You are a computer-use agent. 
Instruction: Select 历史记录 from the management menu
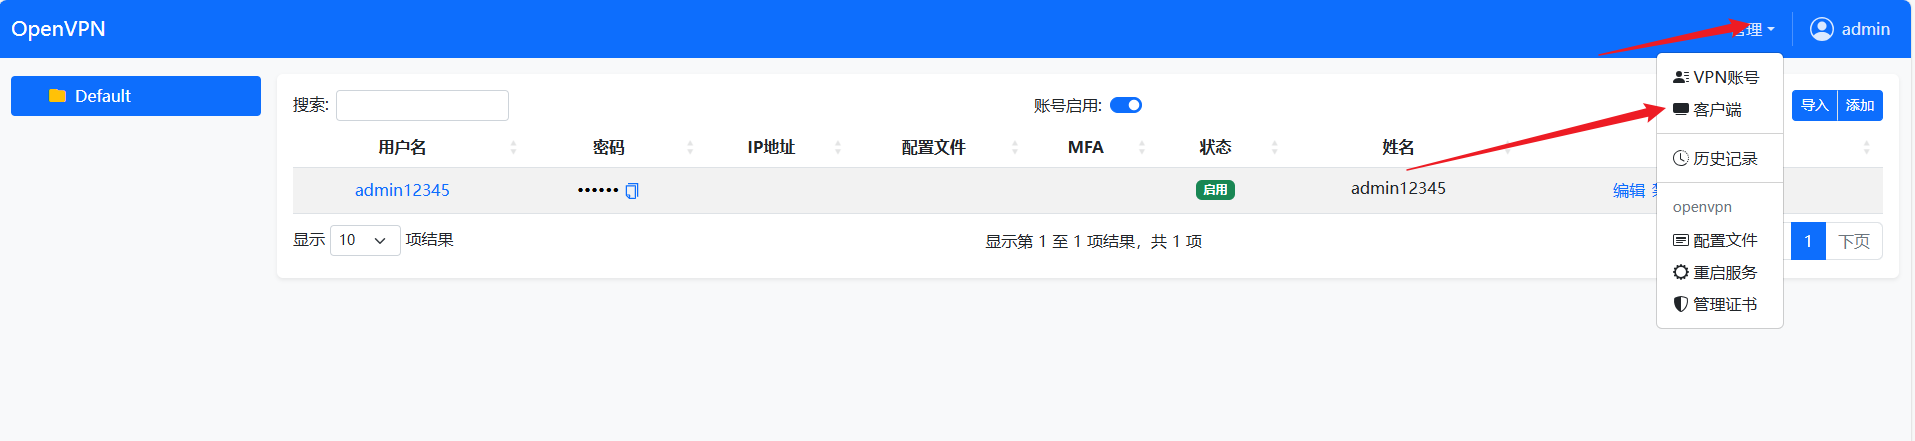point(1724,158)
